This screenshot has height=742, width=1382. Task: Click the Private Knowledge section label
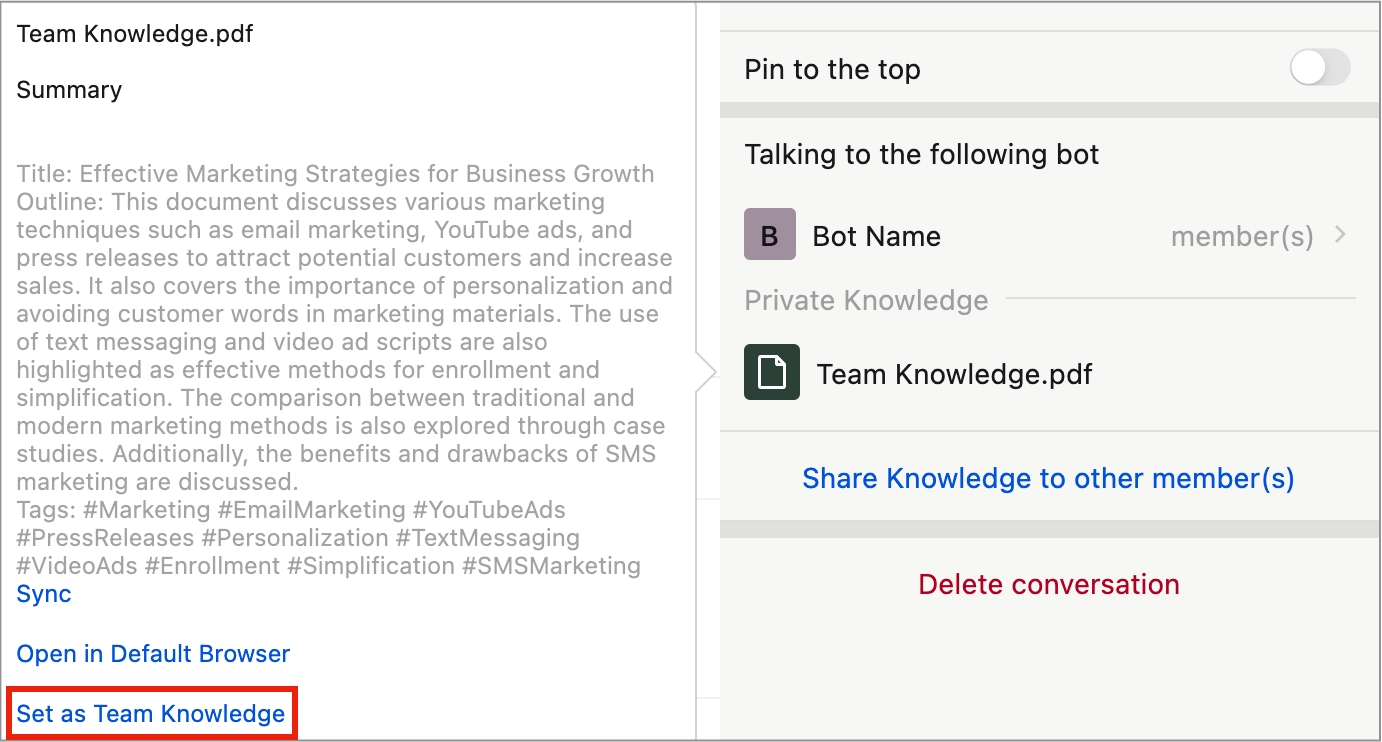[866, 300]
